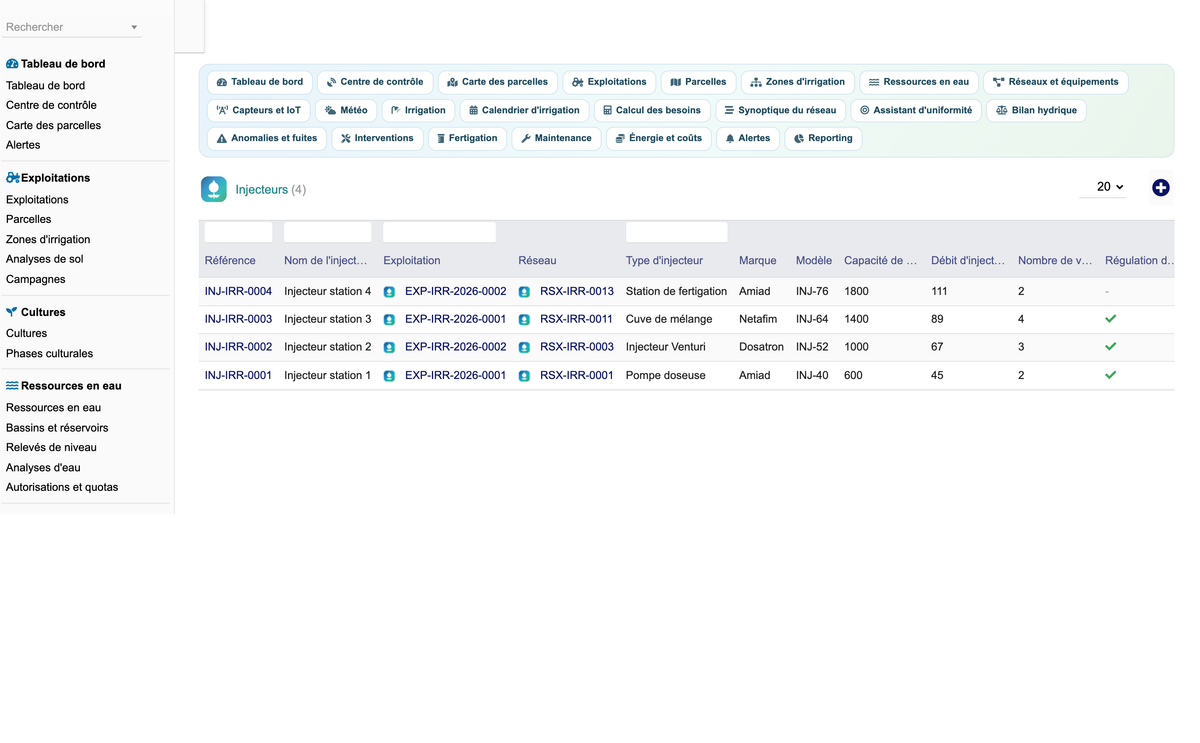Open Énergie et coûts toolbar button
This screenshot has height=743, width=1200.
[659, 138]
